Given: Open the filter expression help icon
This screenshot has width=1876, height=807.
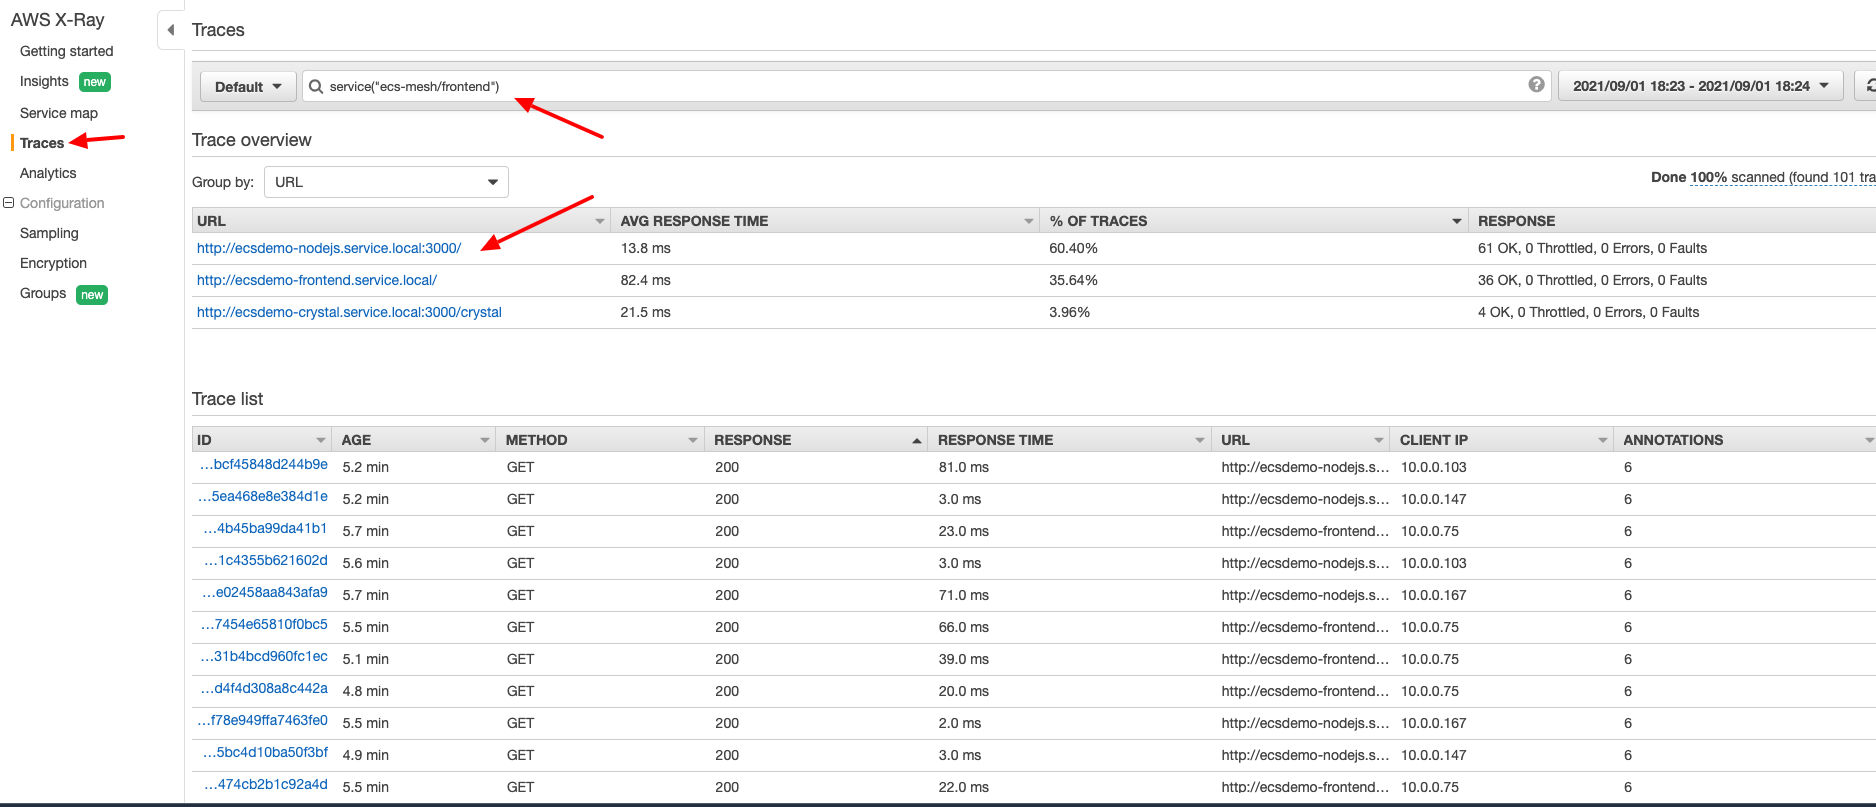Looking at the screenshot, I should click(1536, 85).
